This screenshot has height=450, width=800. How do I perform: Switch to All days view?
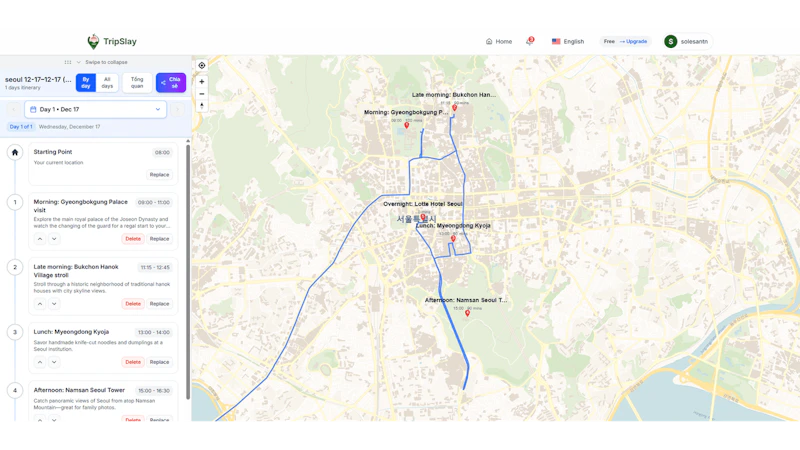click(107, 83)
